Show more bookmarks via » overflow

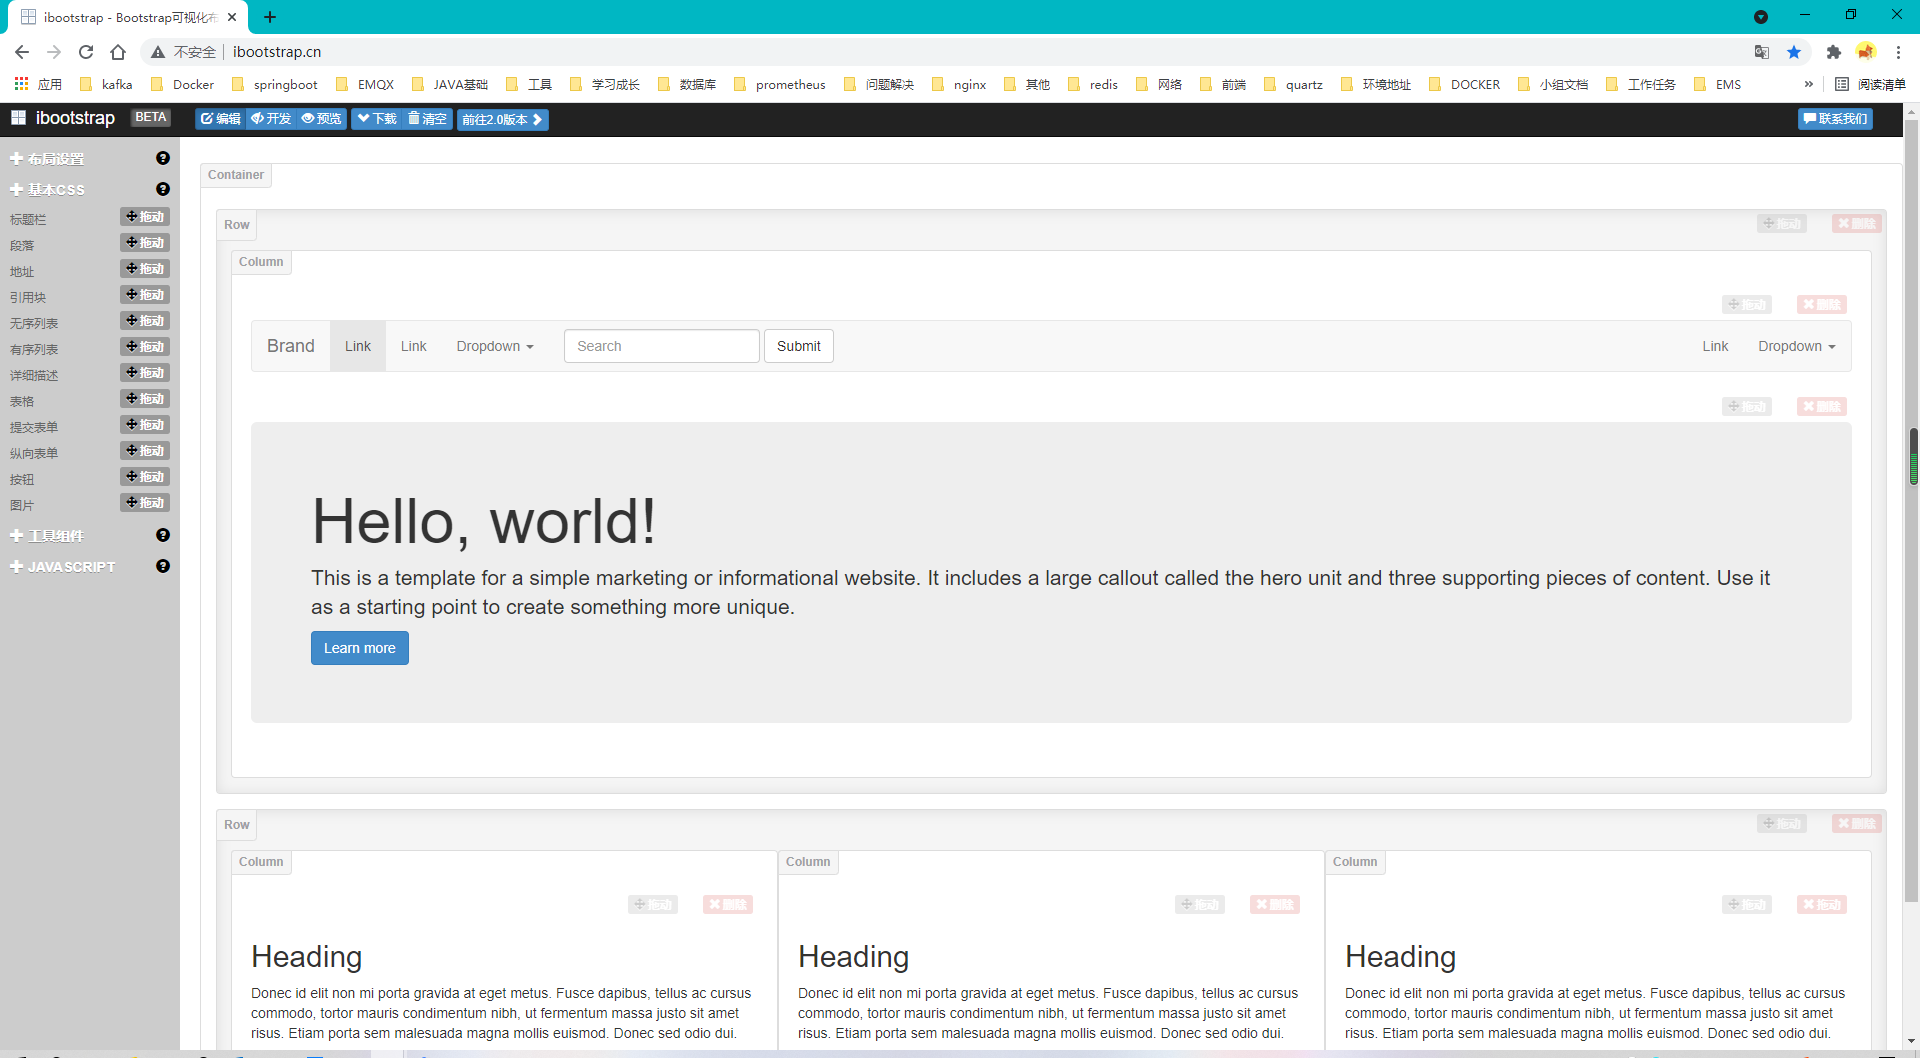tap(1808, 84)
